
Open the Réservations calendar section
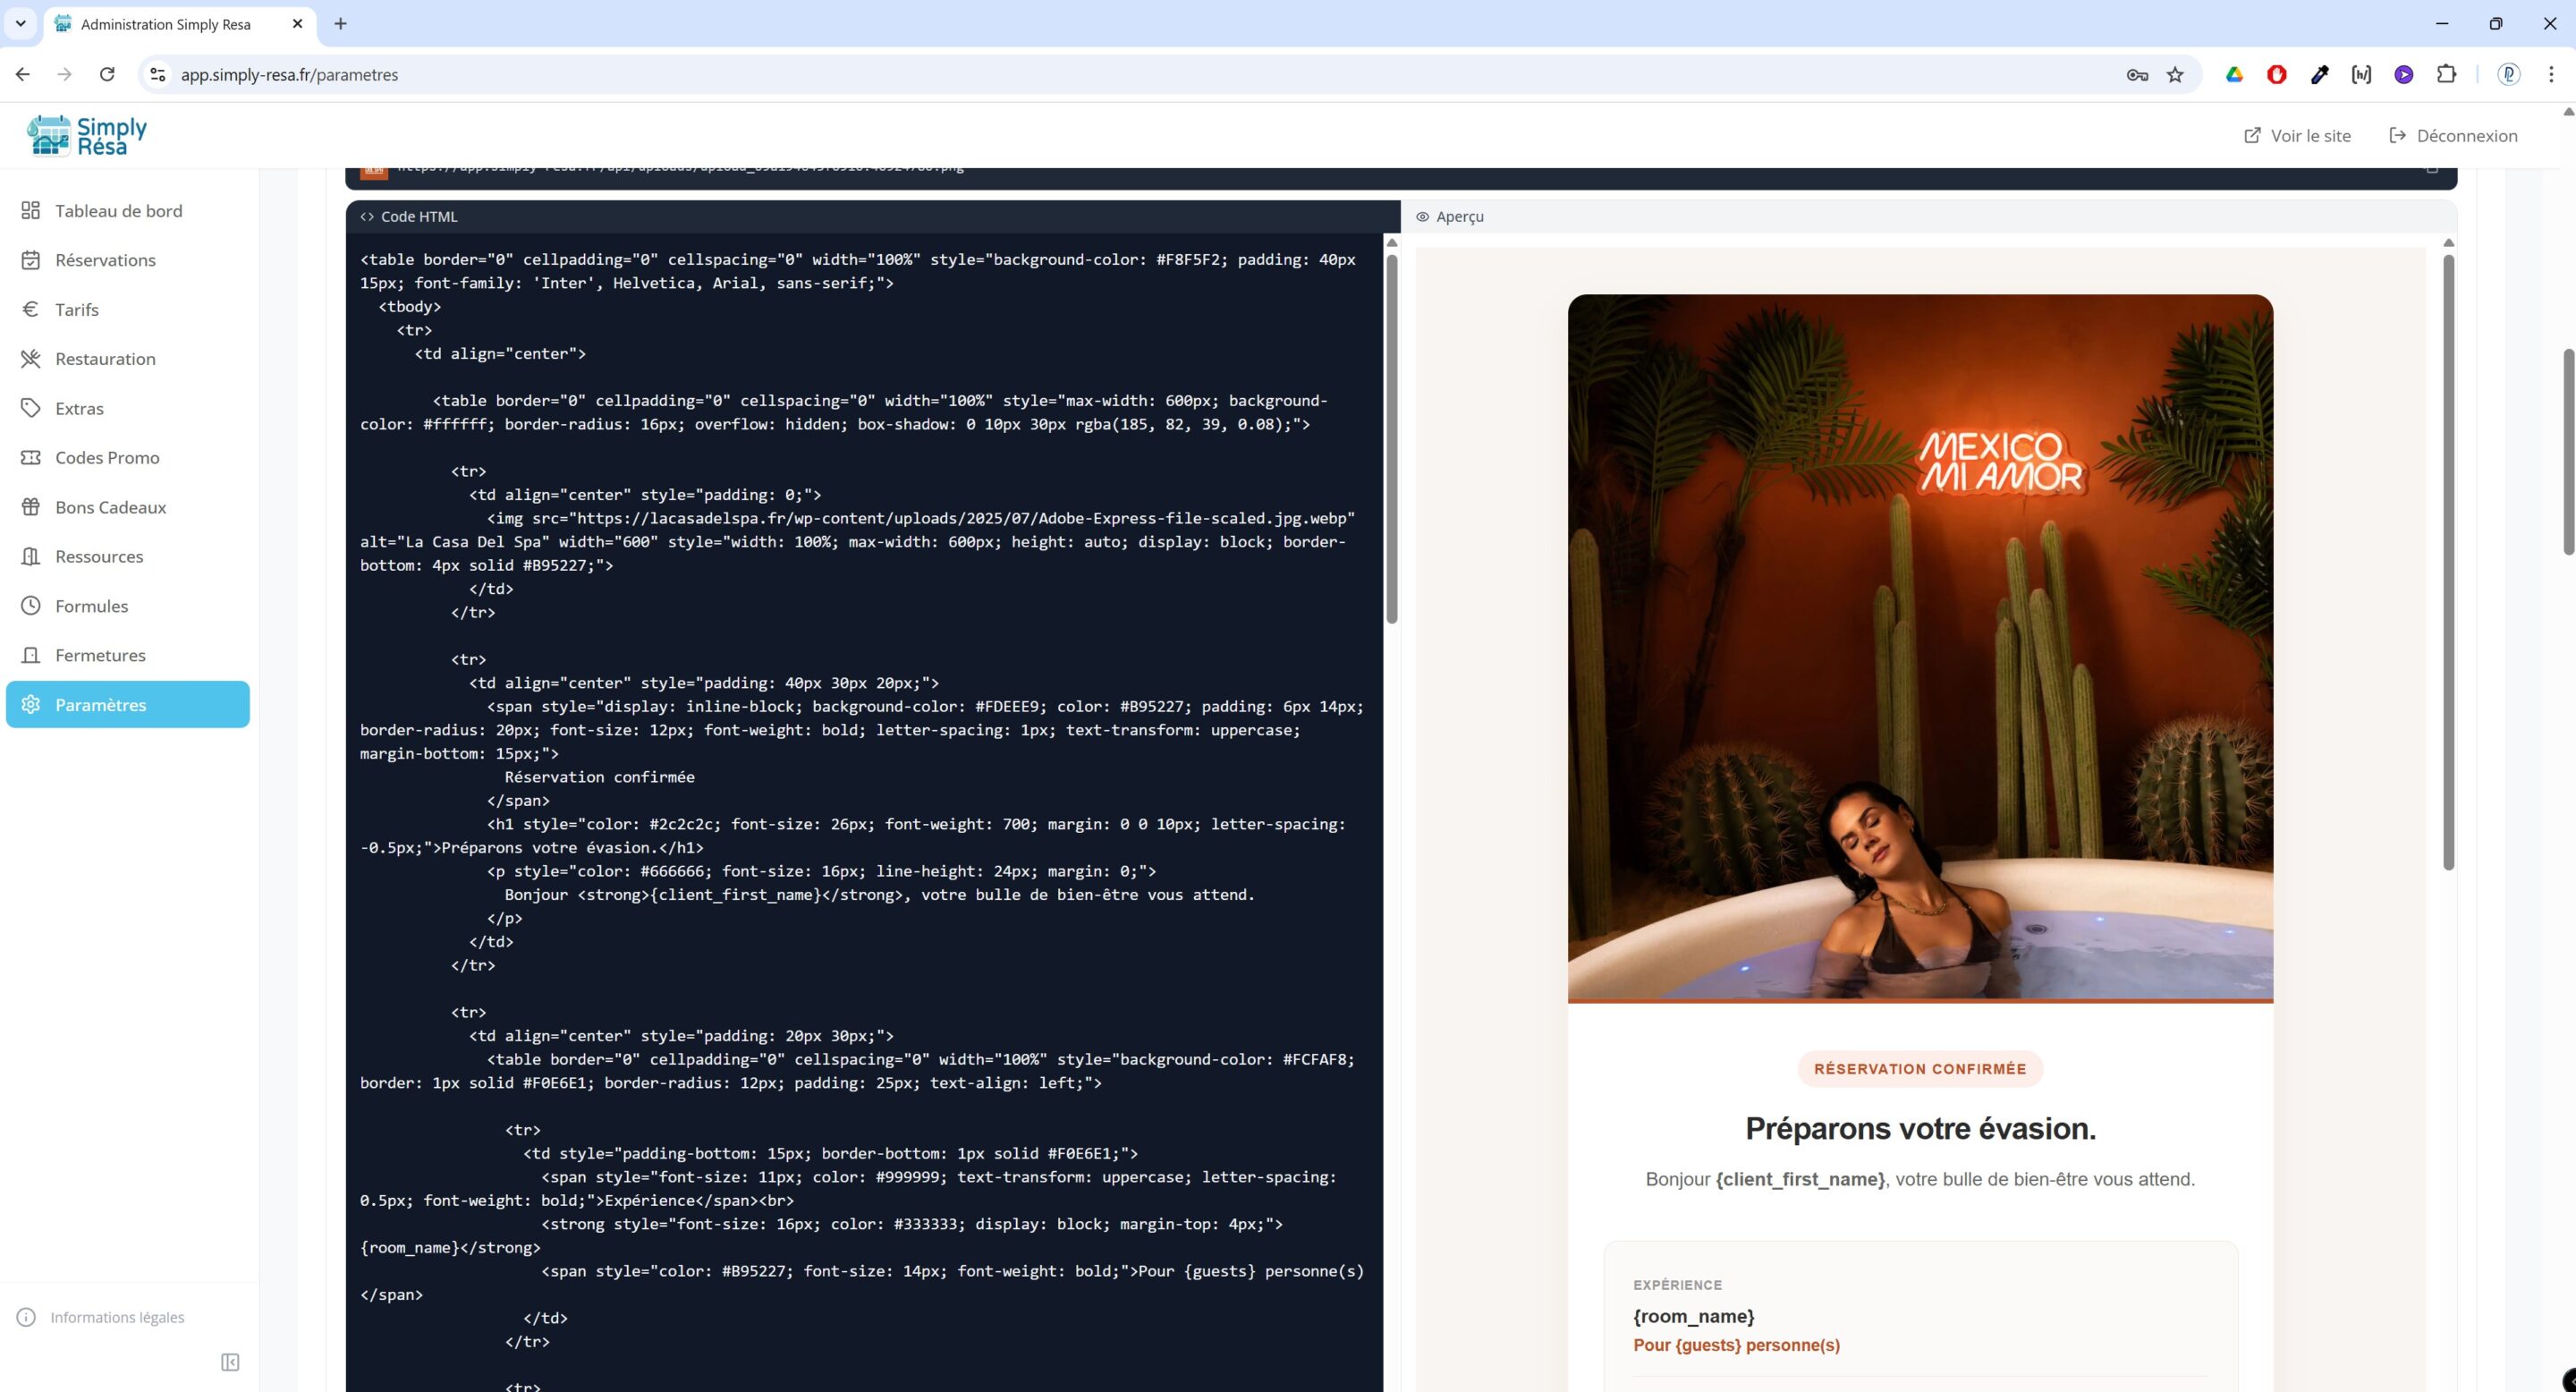[105, 260]
